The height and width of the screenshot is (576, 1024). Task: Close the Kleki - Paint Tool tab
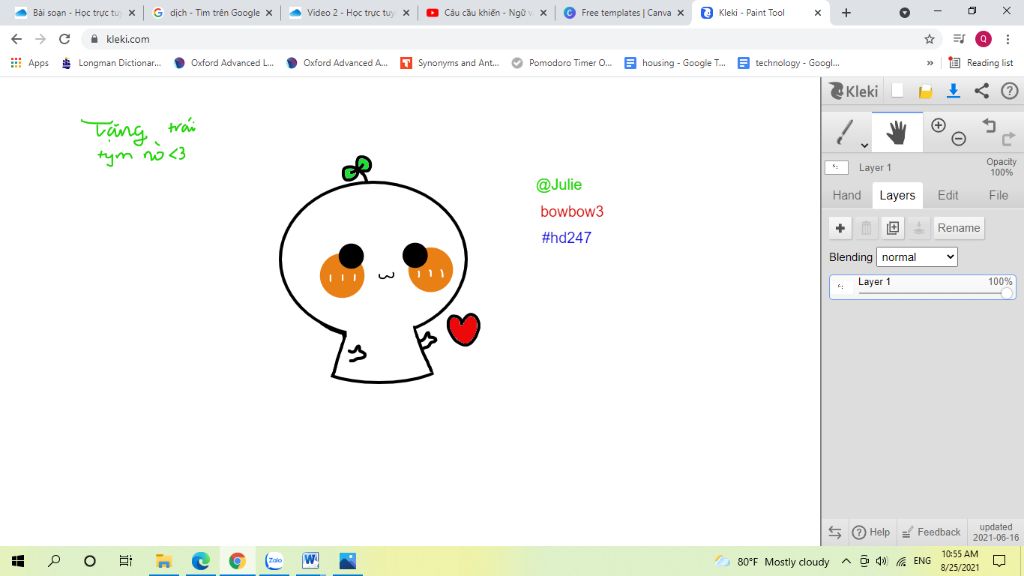[817, 12]
